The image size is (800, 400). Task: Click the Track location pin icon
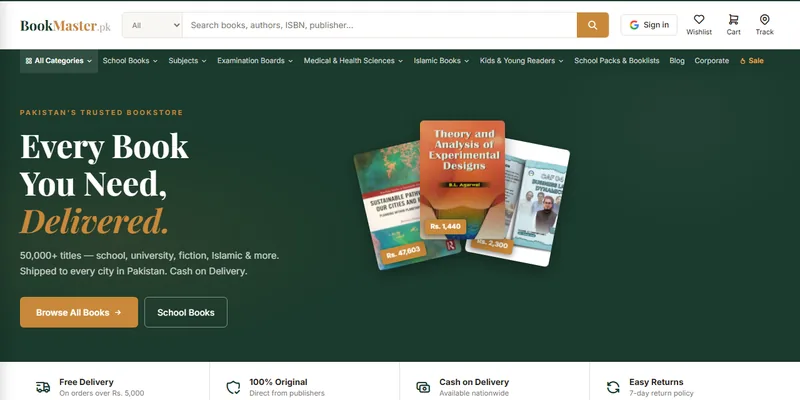click(x=764, y=19)
